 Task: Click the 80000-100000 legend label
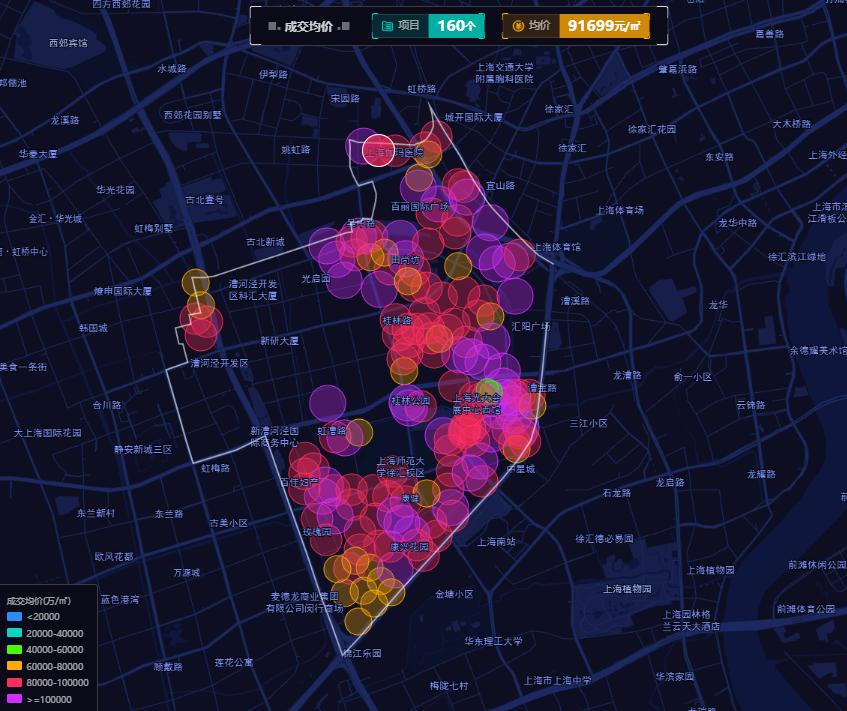pos(58,682)
